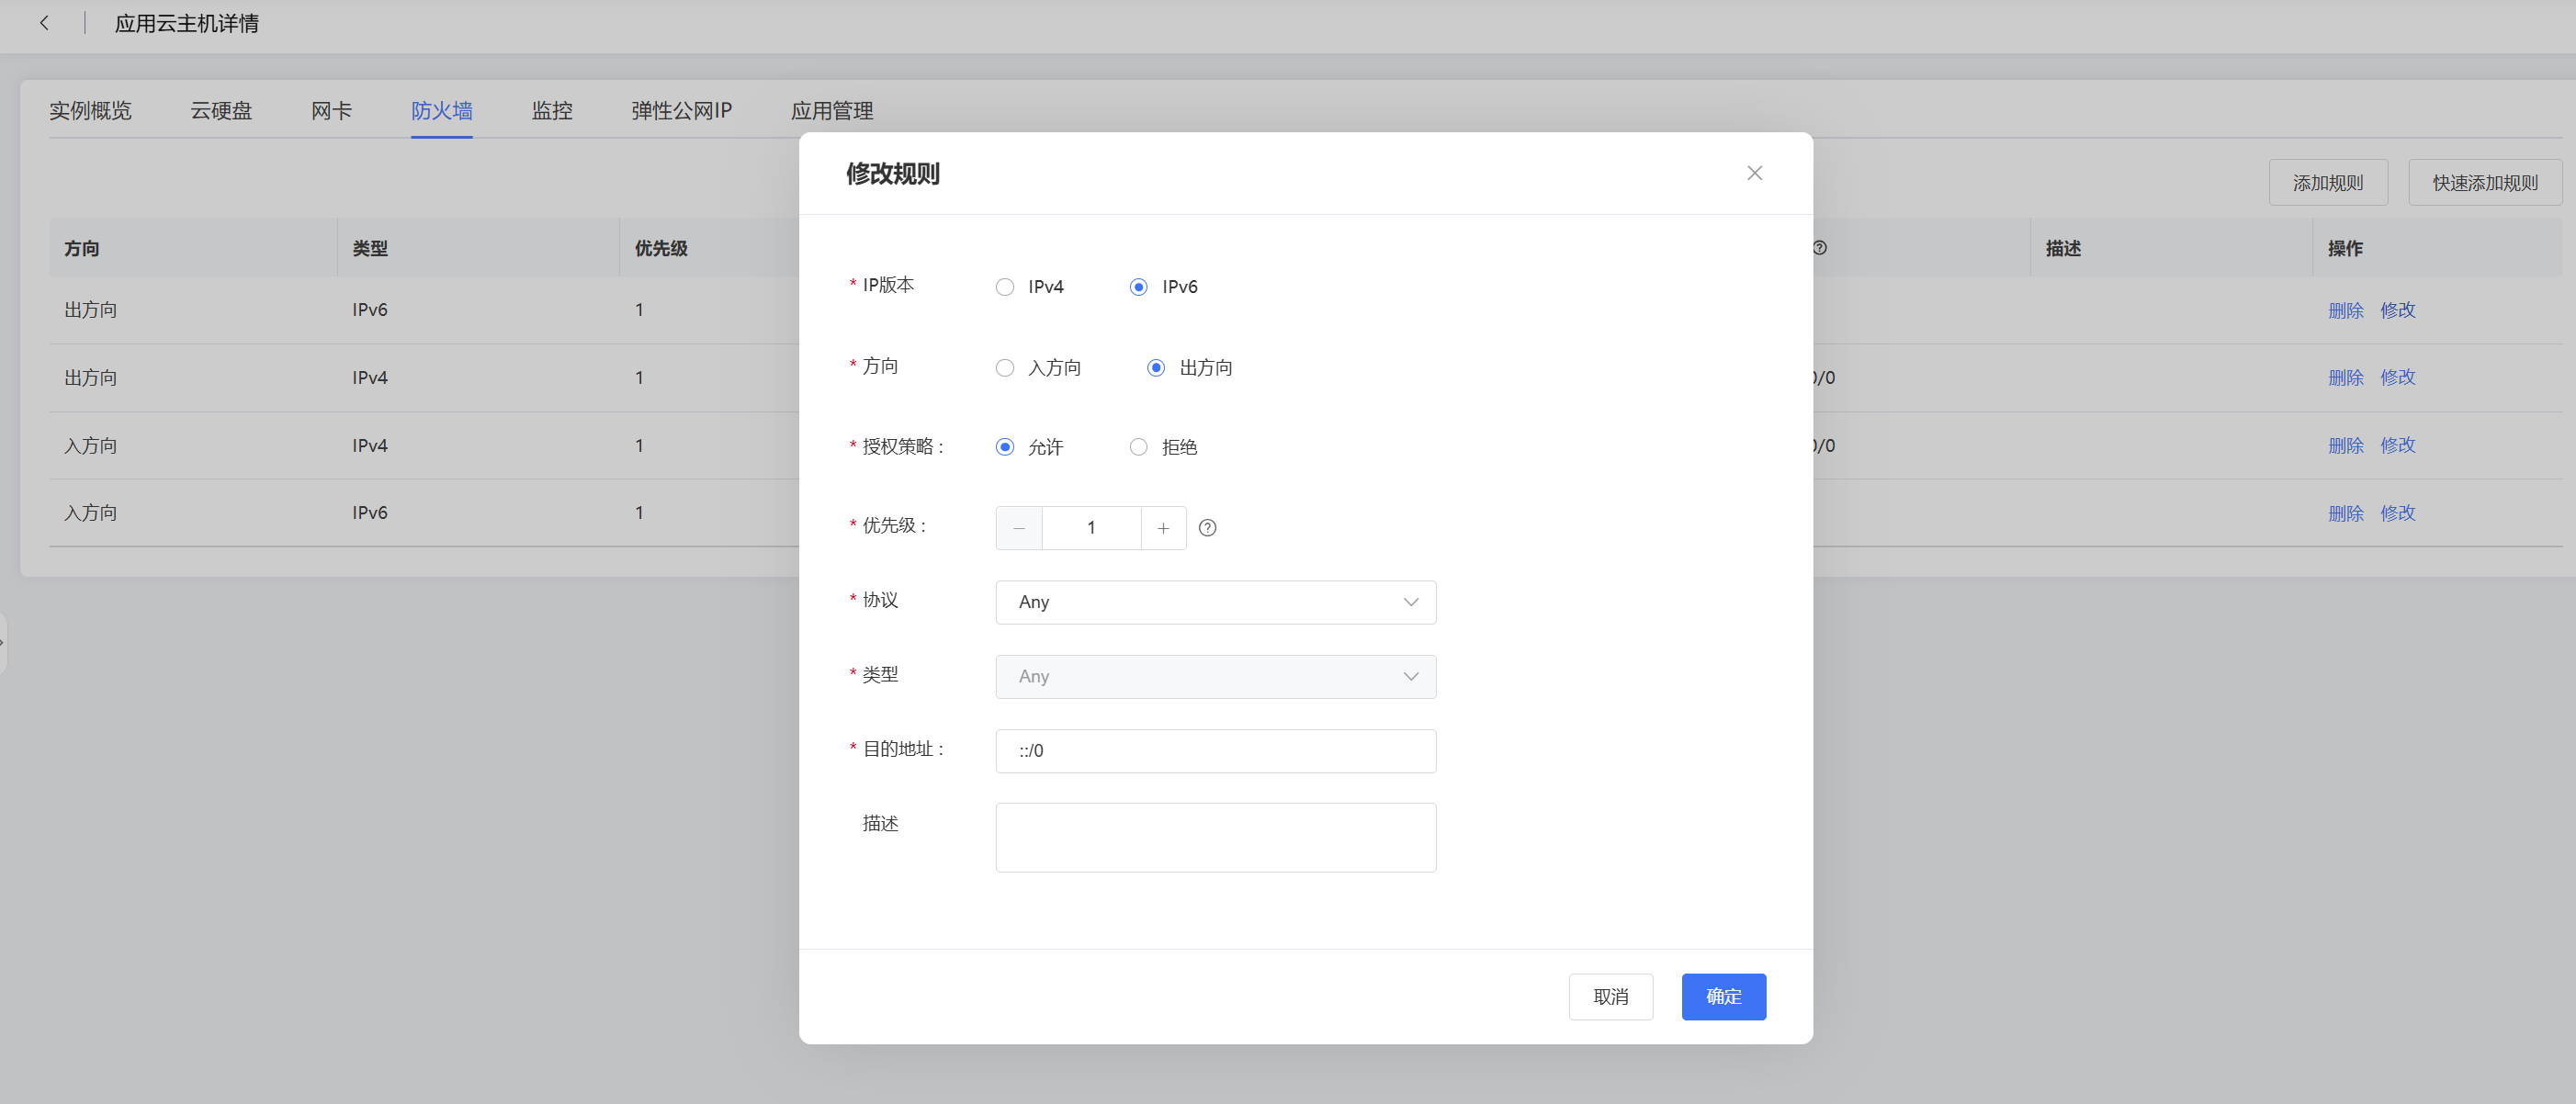Increase priority with the plus button
Screen dimensions: 2576x1104
[1163, 528]
